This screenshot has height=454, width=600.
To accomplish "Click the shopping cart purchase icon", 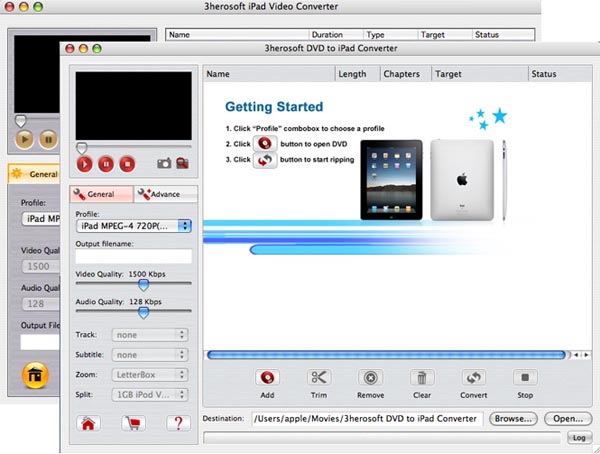I will pyautogui.click(x=133, y=423).
